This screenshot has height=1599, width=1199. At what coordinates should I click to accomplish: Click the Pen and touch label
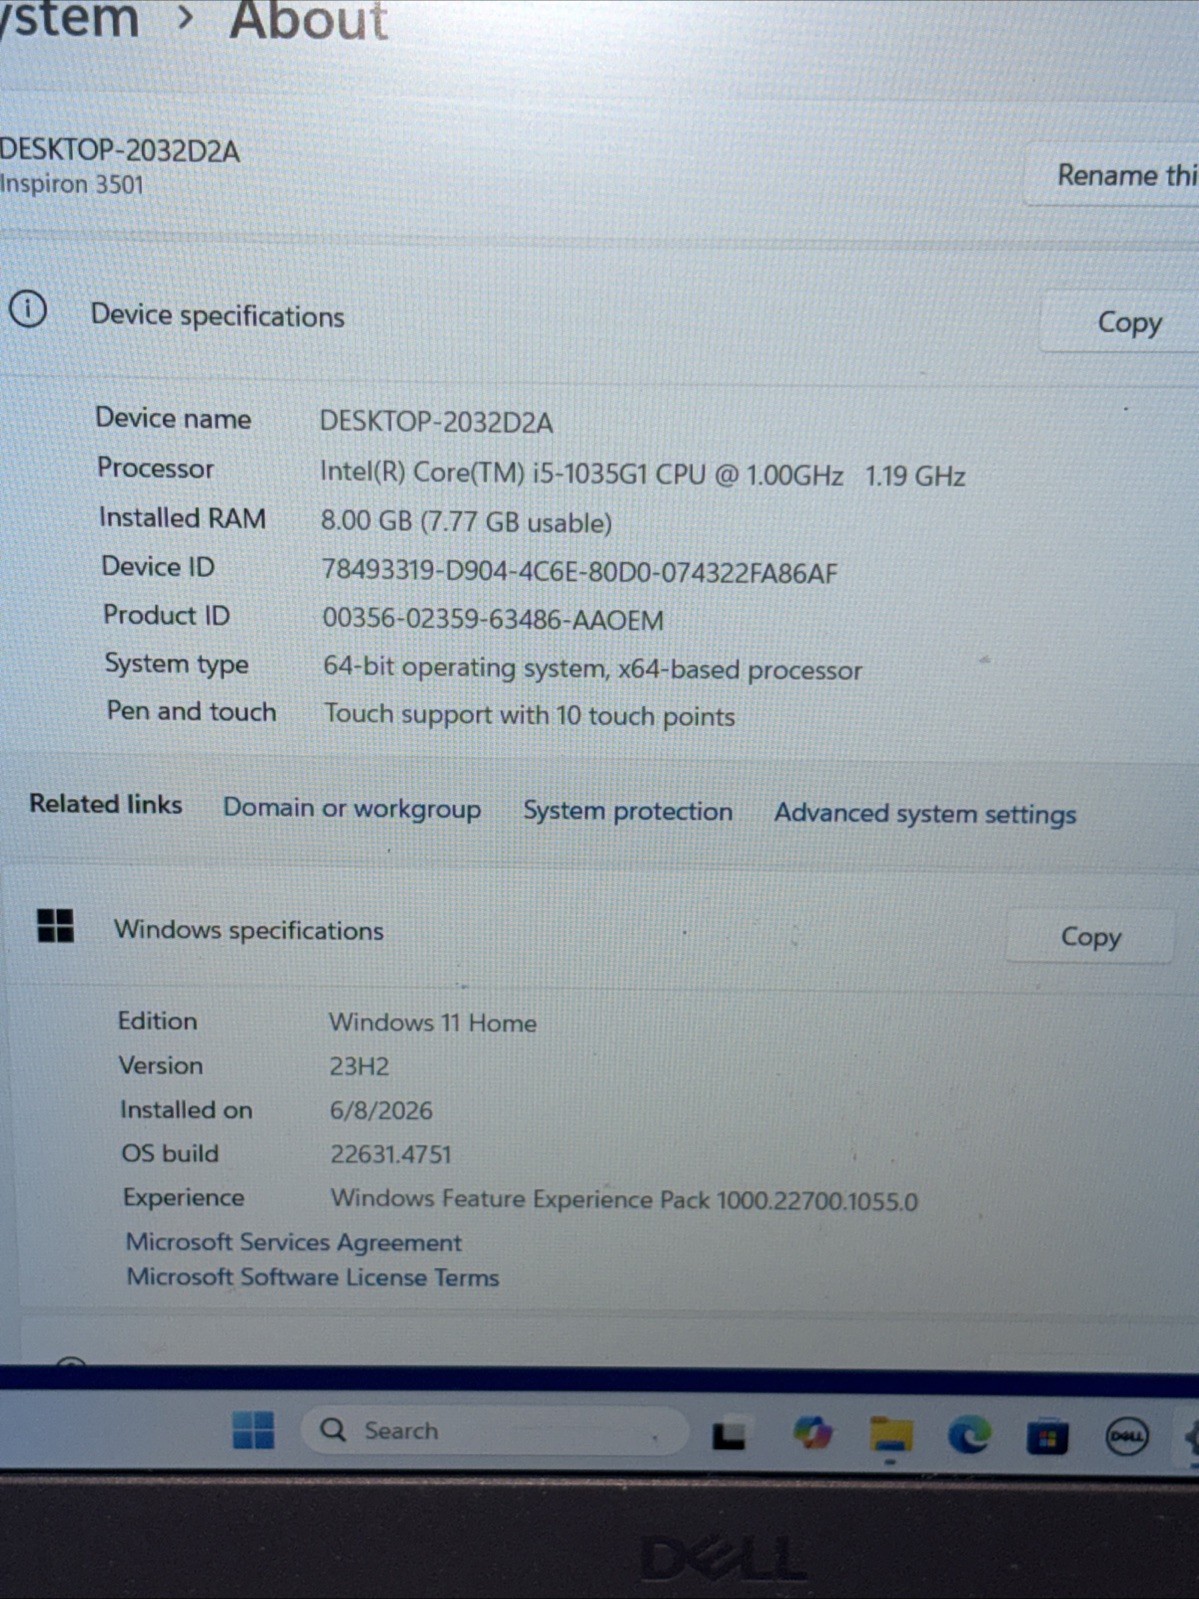[x=191, y=711]
